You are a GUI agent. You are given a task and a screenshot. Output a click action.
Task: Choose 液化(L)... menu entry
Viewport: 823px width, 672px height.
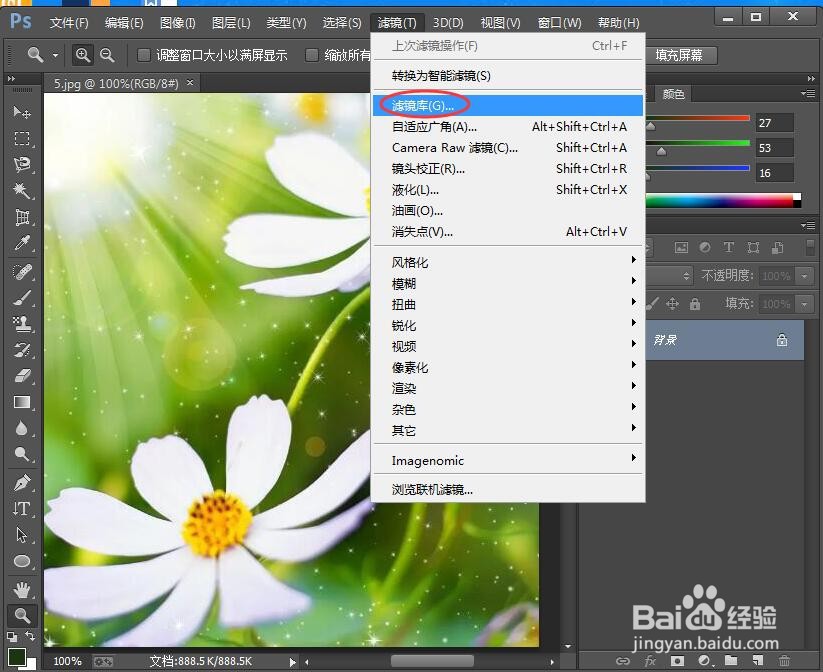[x=508, y=190]
